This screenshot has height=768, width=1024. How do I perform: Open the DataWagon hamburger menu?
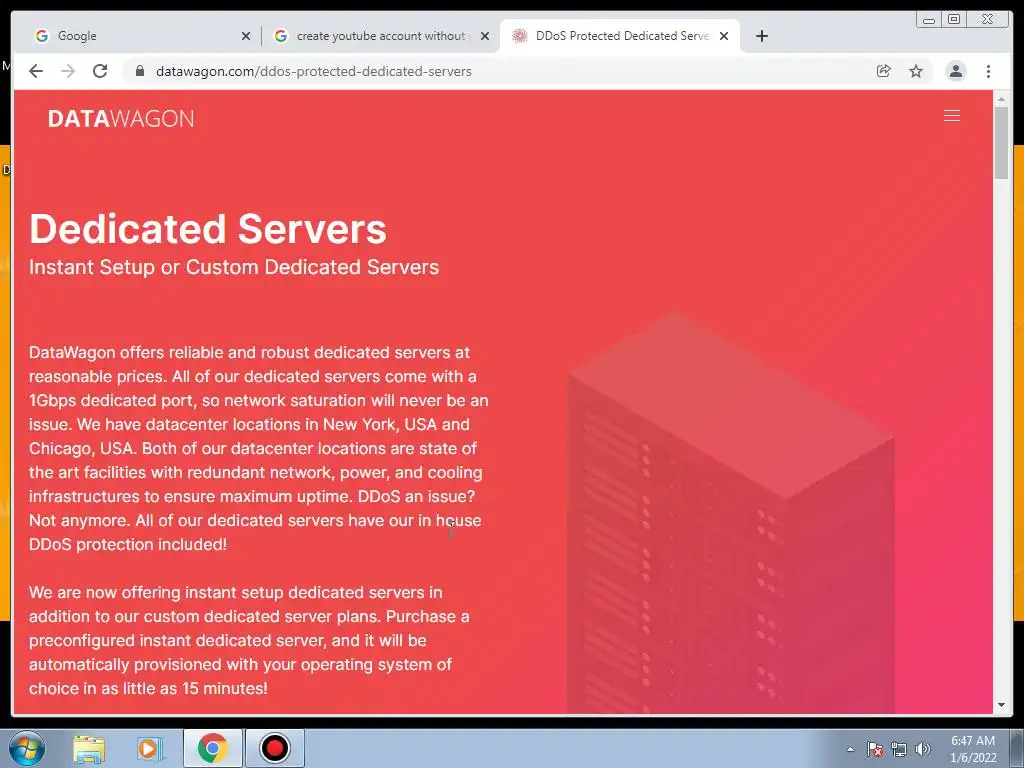pyautogui.click(x=952, y=116)
